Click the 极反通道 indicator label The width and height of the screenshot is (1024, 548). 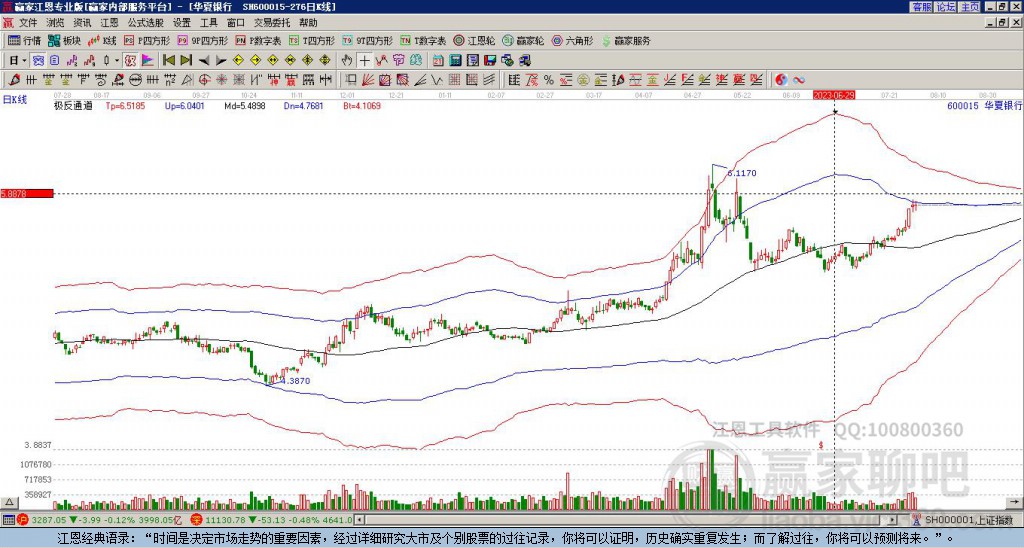pos(73,105)
